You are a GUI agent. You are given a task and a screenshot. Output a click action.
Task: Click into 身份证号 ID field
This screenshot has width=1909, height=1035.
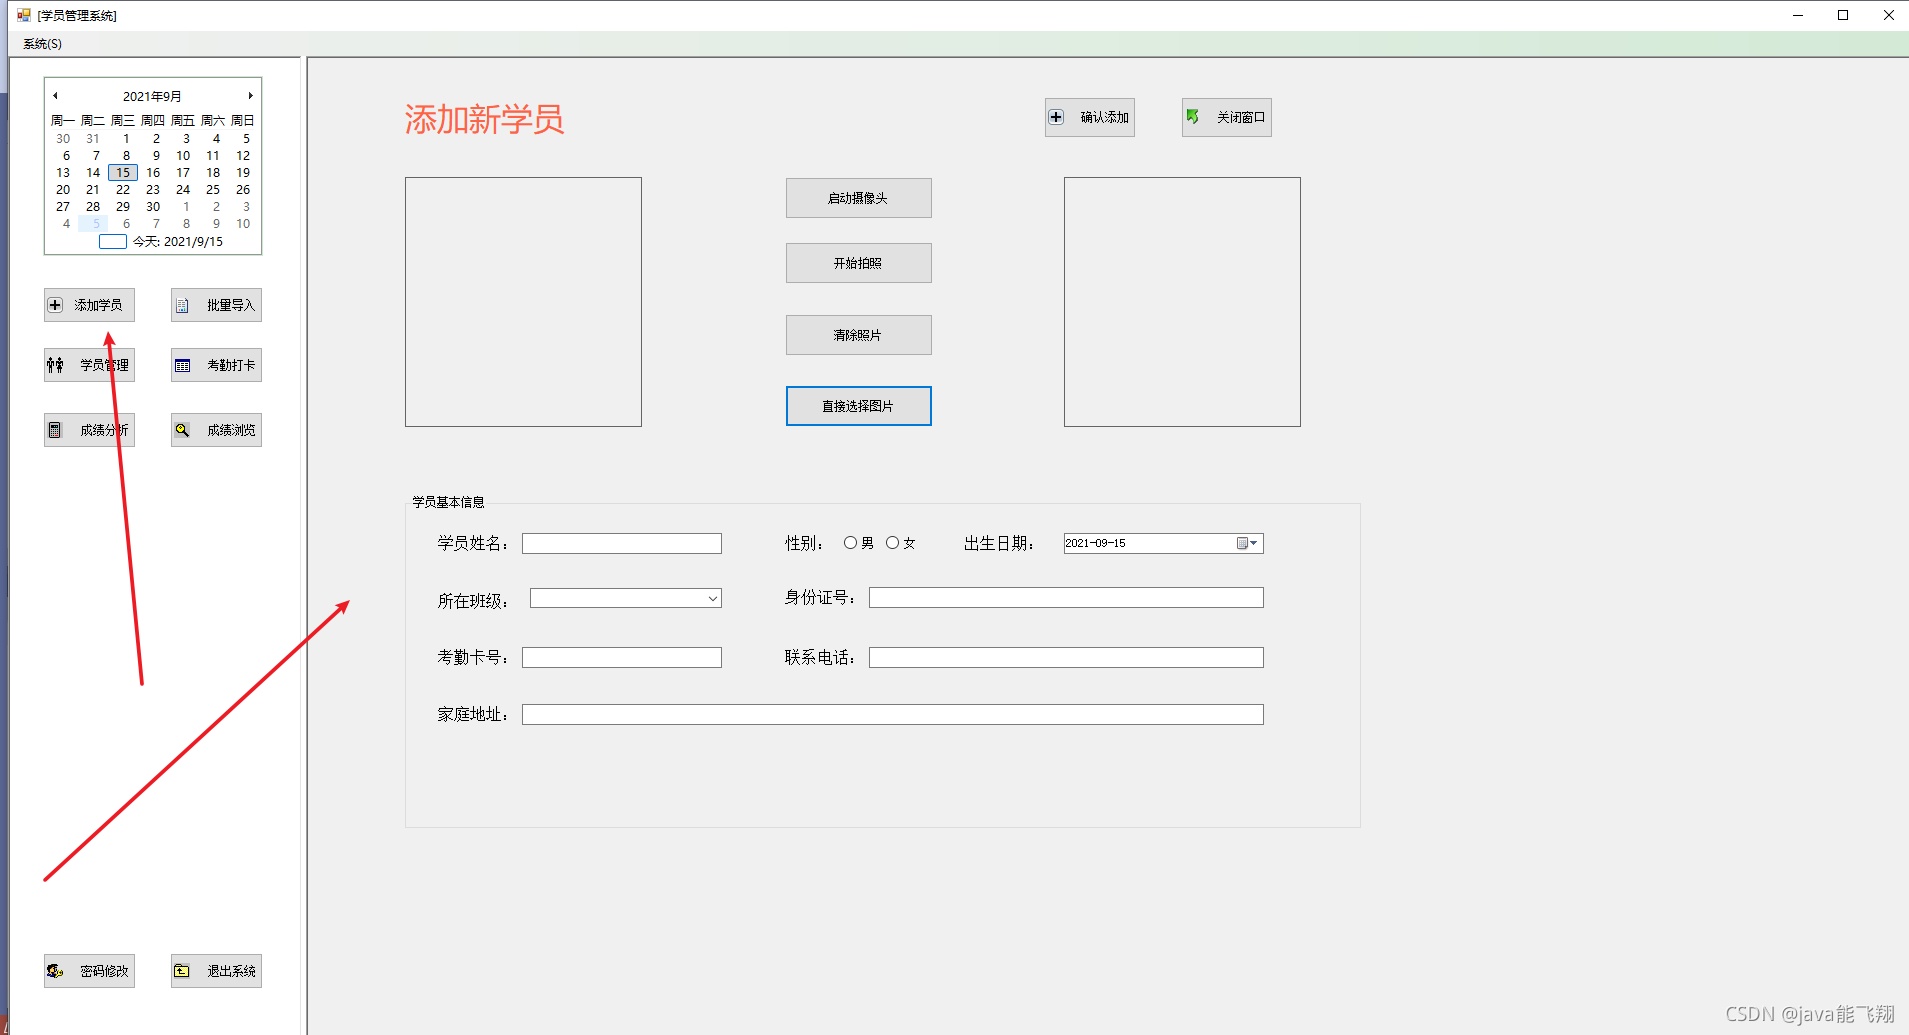pos(1066,598)
